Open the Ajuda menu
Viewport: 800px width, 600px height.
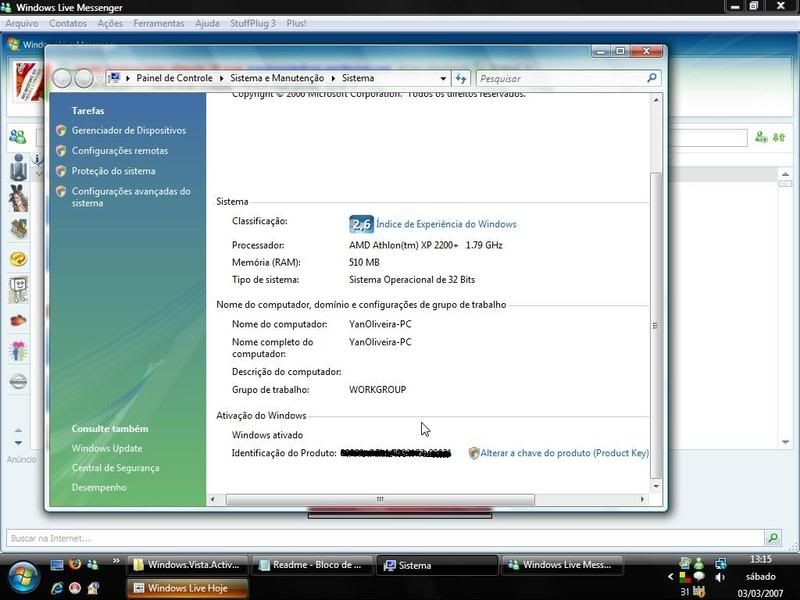(x=207, y=23)
